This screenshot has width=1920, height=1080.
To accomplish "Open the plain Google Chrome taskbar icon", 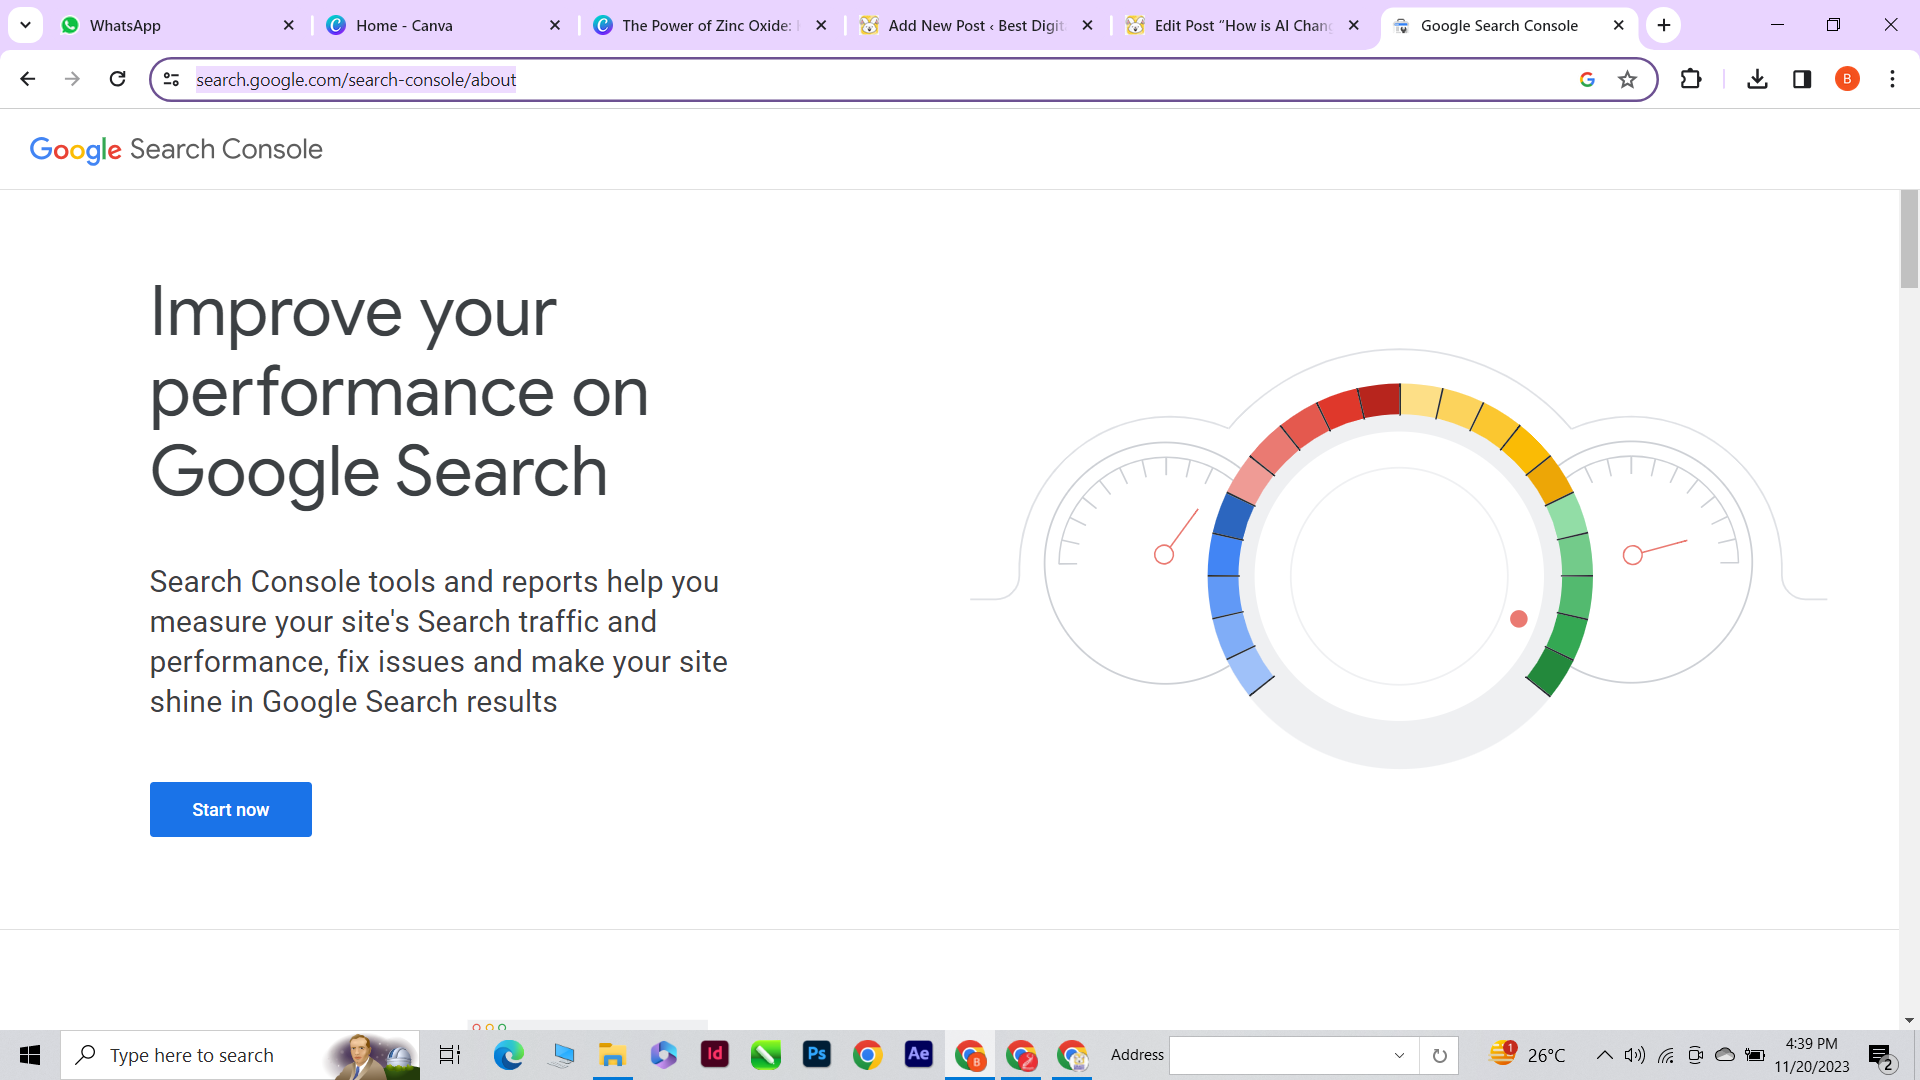I will (868, 1055).
